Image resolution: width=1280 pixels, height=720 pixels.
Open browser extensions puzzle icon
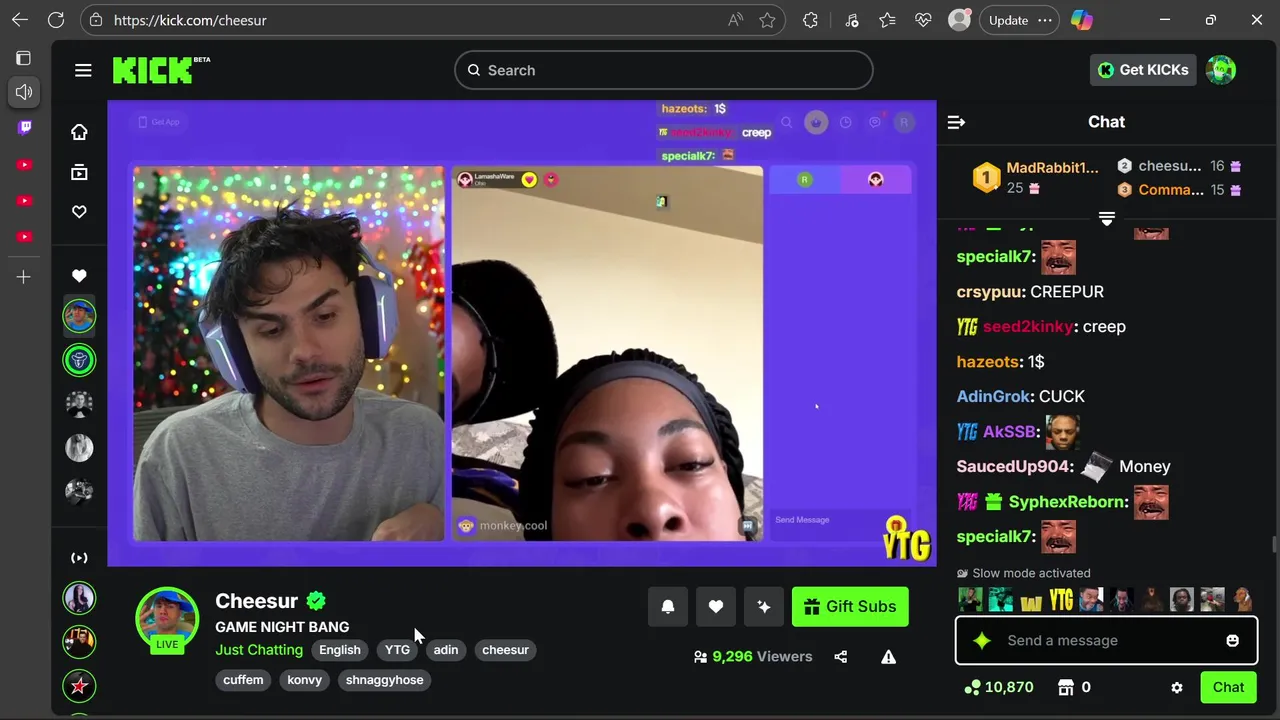810,20
